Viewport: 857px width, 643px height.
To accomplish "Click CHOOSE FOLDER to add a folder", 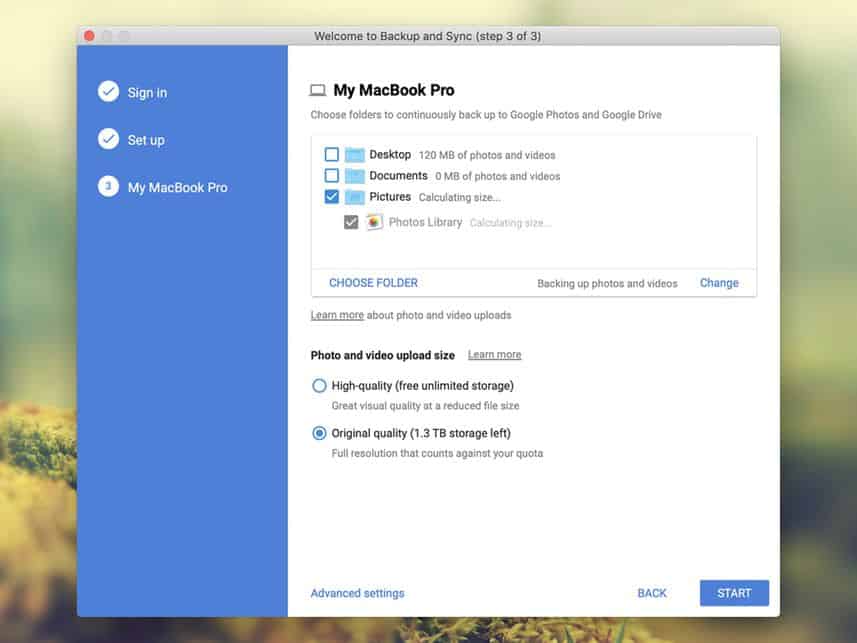I will (373, 283).
